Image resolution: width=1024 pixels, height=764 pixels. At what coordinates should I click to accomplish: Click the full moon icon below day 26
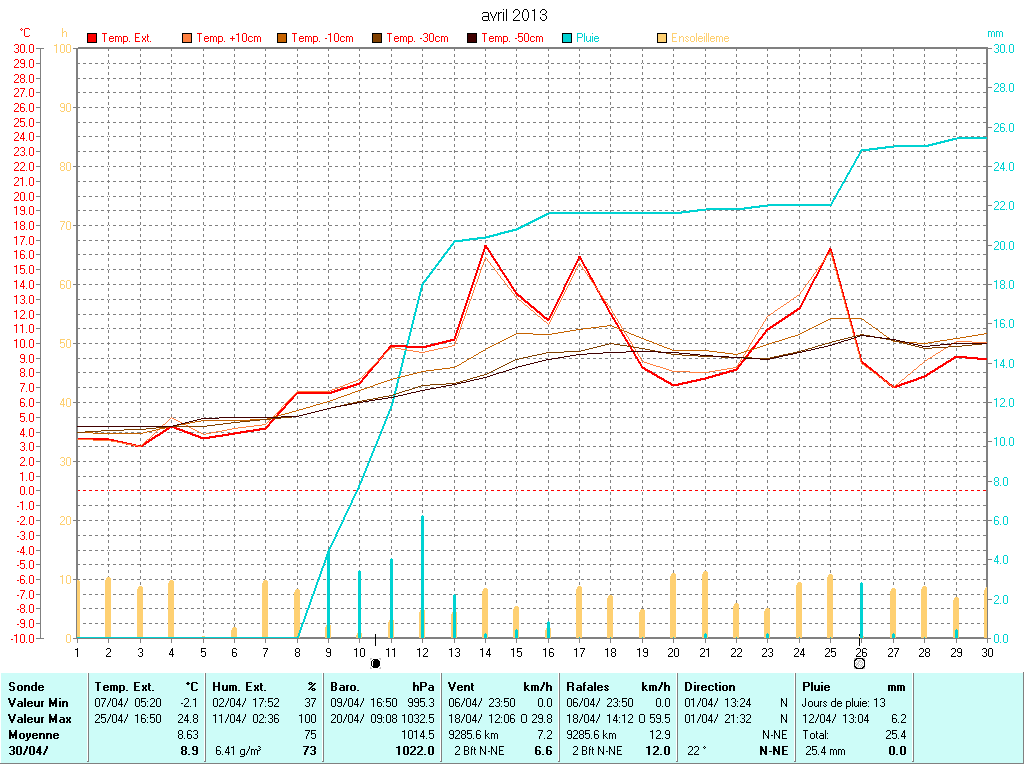click(x=859, y=663)
